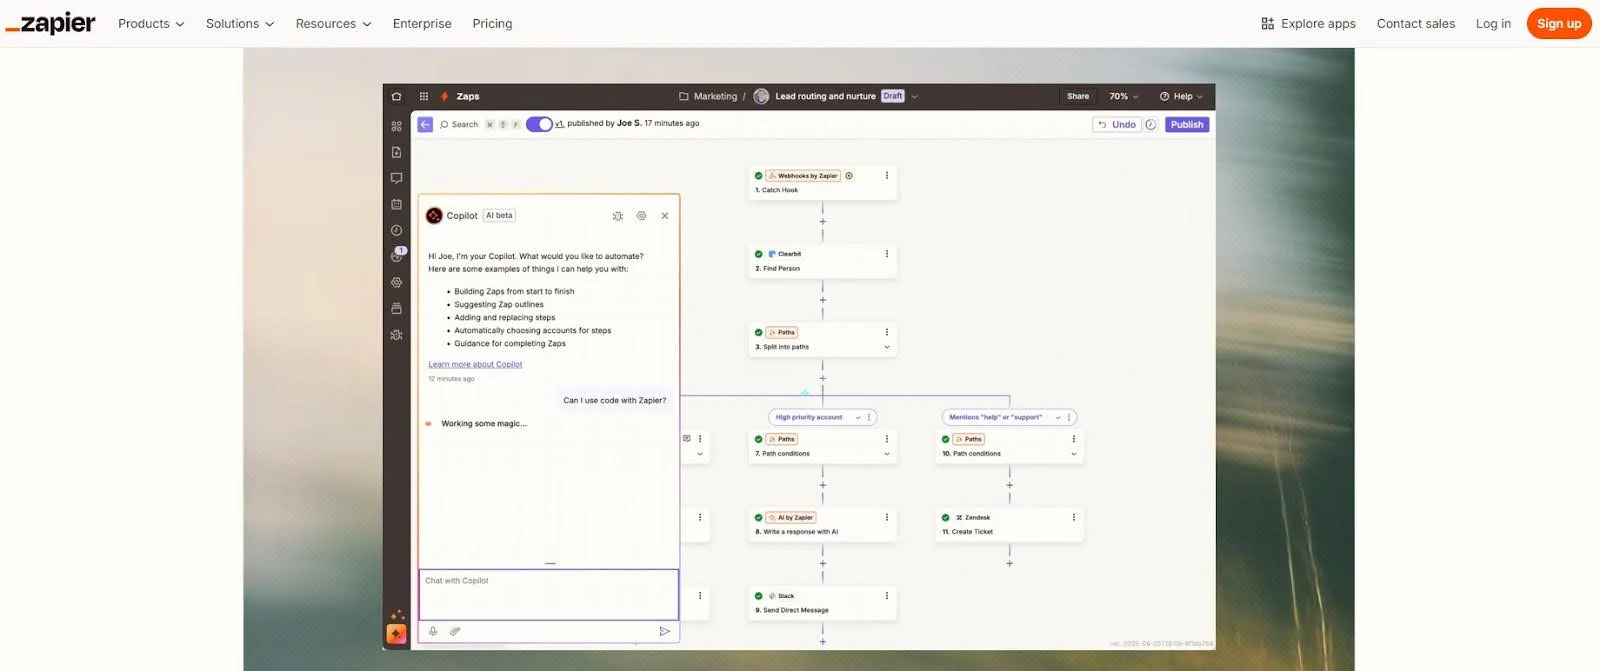Open sidebar debug bug icon

tap(397, 335)
